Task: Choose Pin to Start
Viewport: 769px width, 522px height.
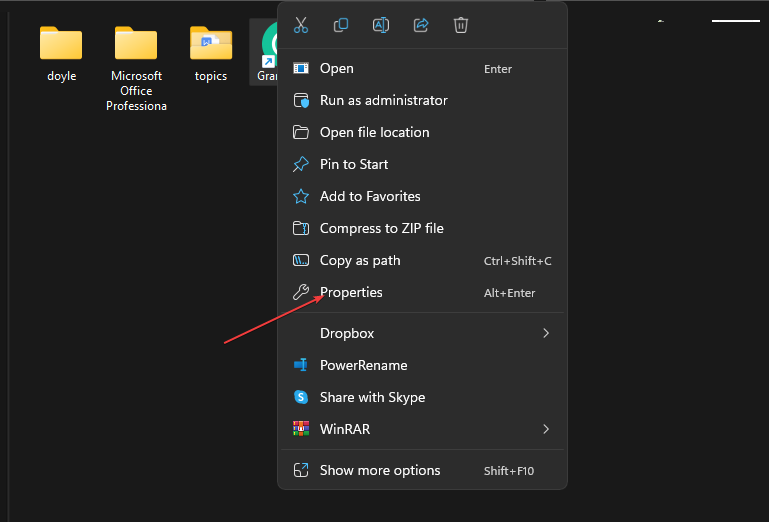Action: coord(422,164)
